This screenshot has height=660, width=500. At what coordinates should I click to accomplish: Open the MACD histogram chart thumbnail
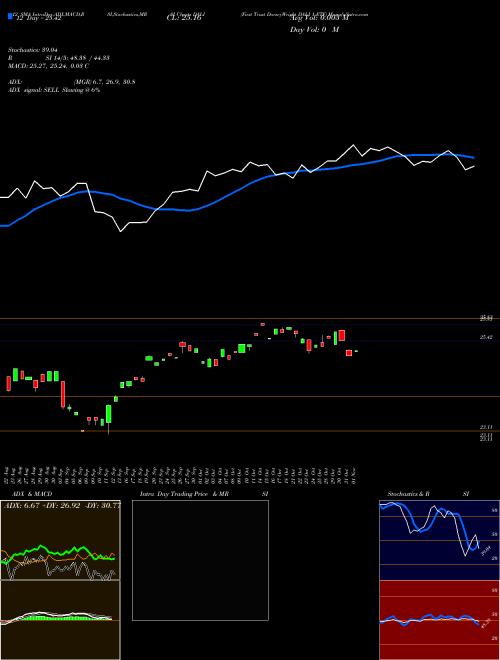[60, 620]
